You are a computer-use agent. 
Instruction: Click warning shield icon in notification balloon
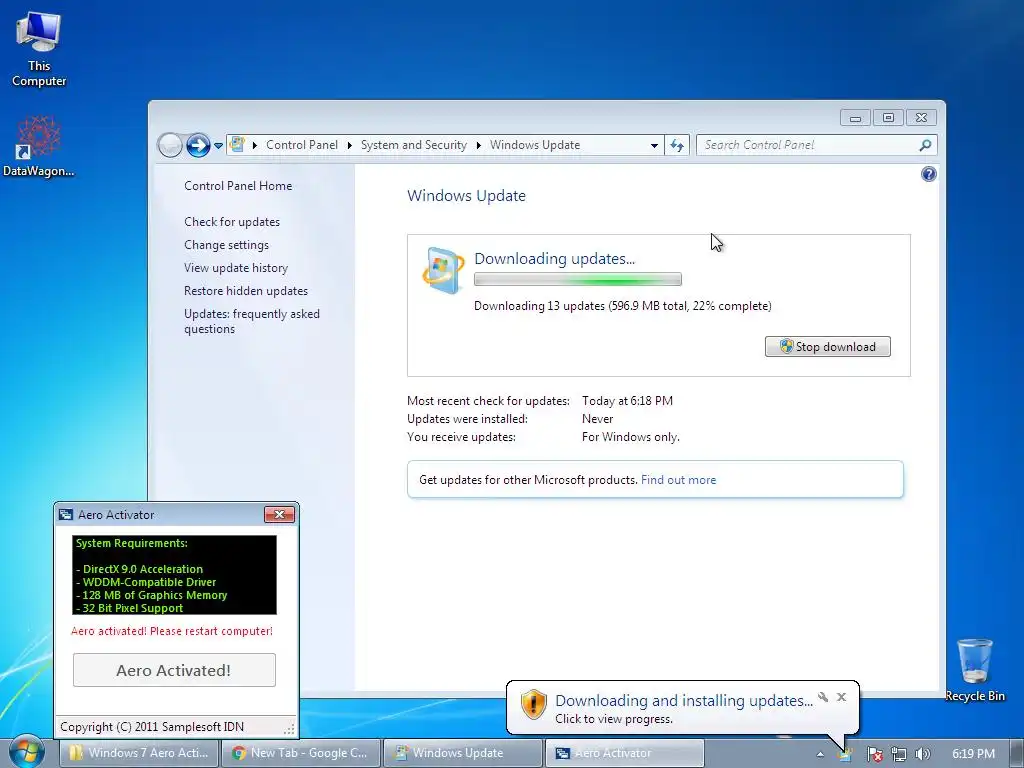pyautogui.click(x=533, y=705)
